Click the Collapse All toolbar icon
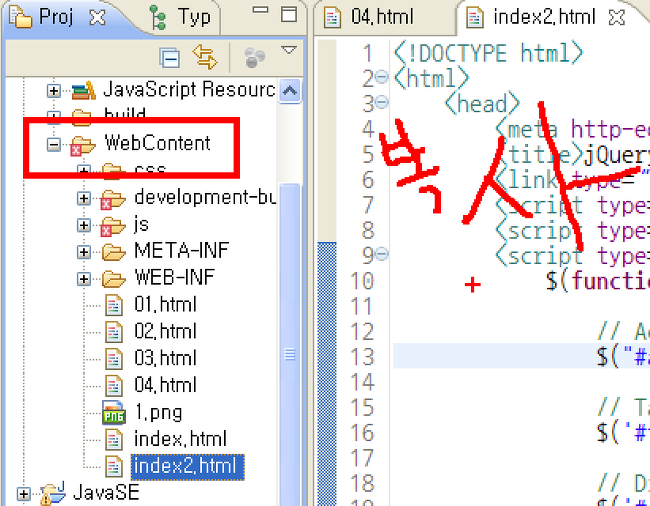The width and height of the screenshot is (650, 506). 169,57
